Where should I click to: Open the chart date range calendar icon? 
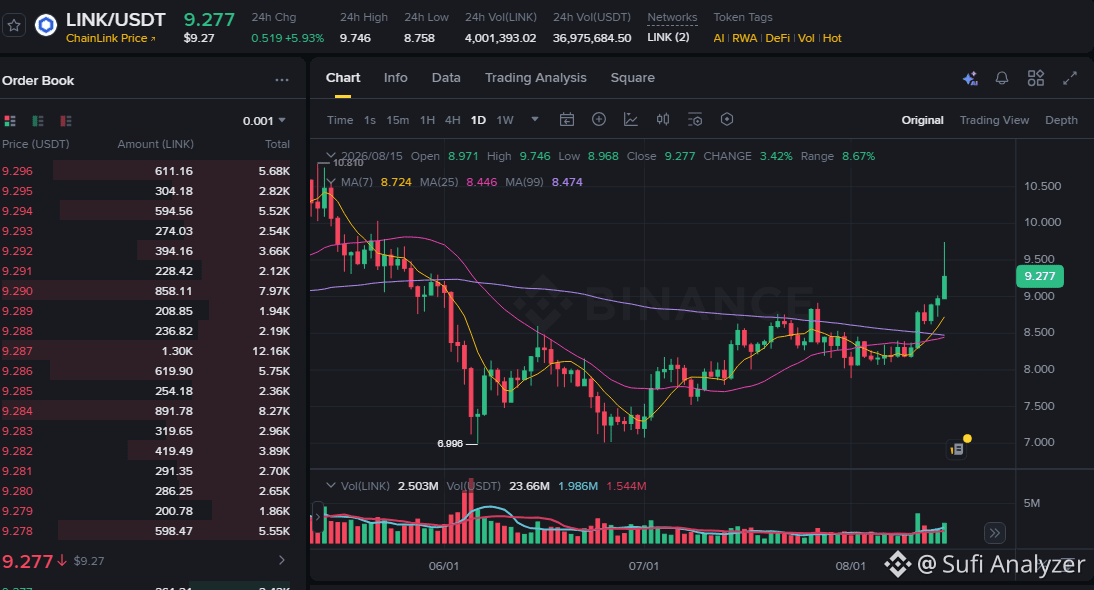pos(567,120)
